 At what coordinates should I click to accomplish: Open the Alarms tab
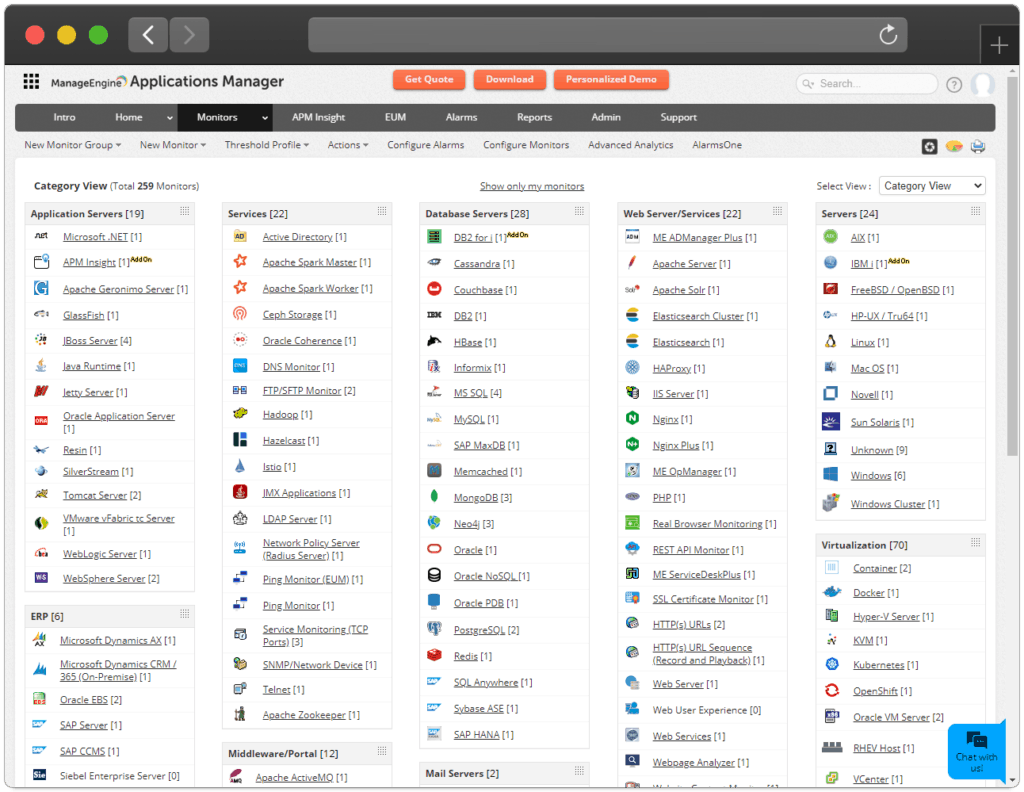click(x=461, y=117)
